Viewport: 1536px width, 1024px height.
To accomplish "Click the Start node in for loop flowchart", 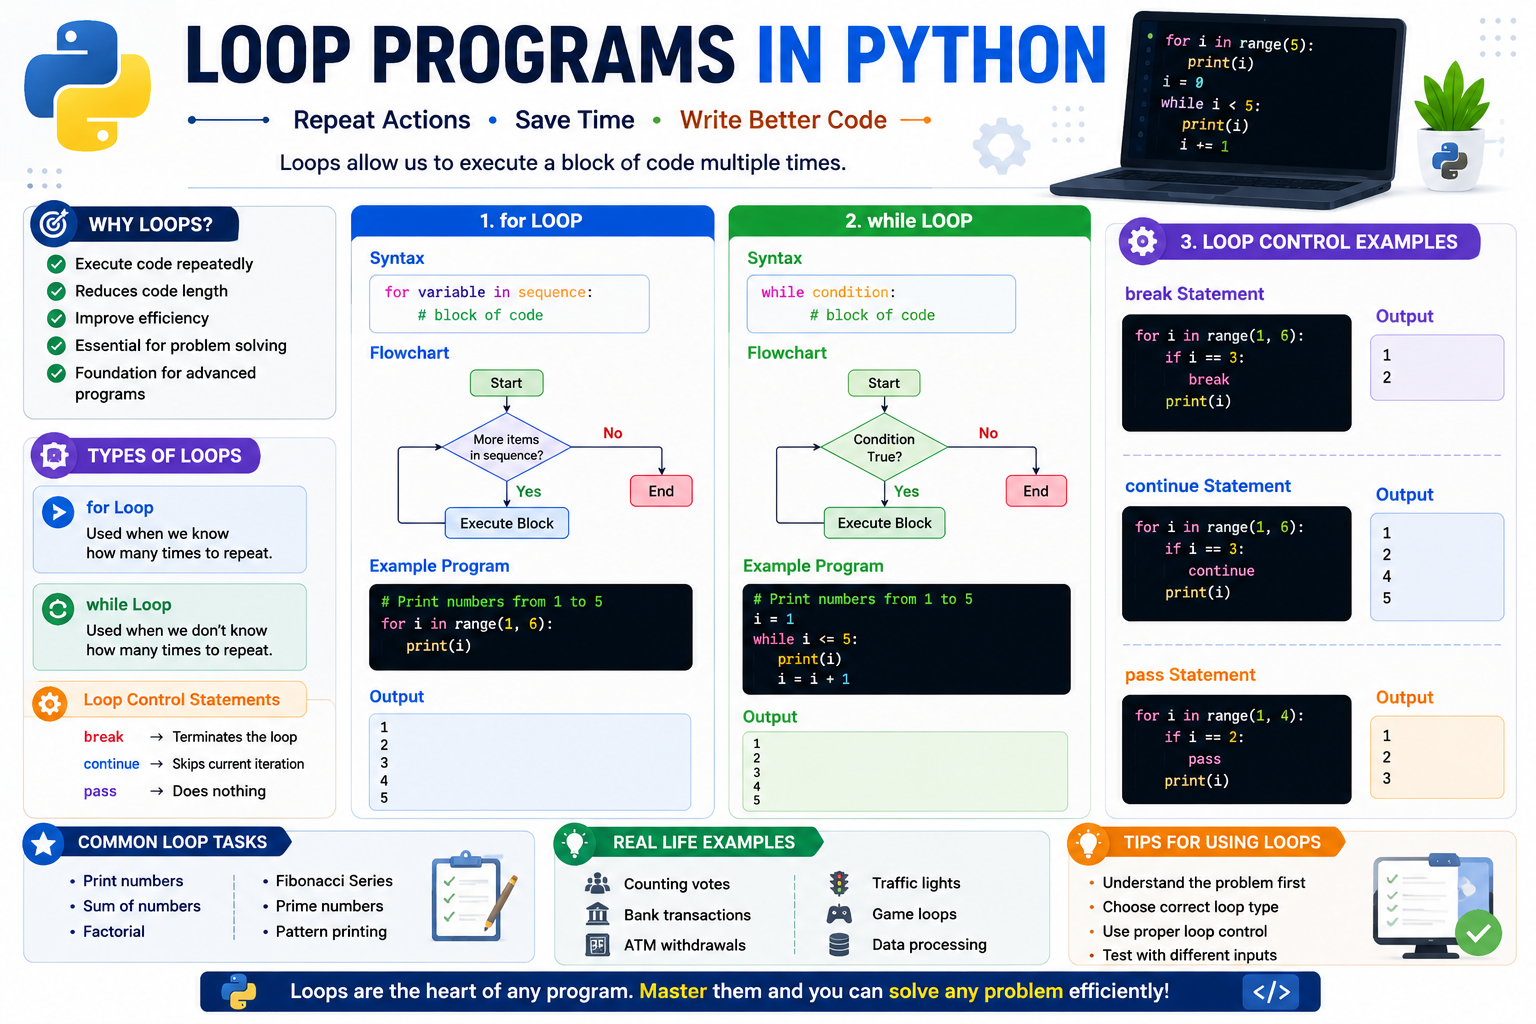I will [507, 383].
